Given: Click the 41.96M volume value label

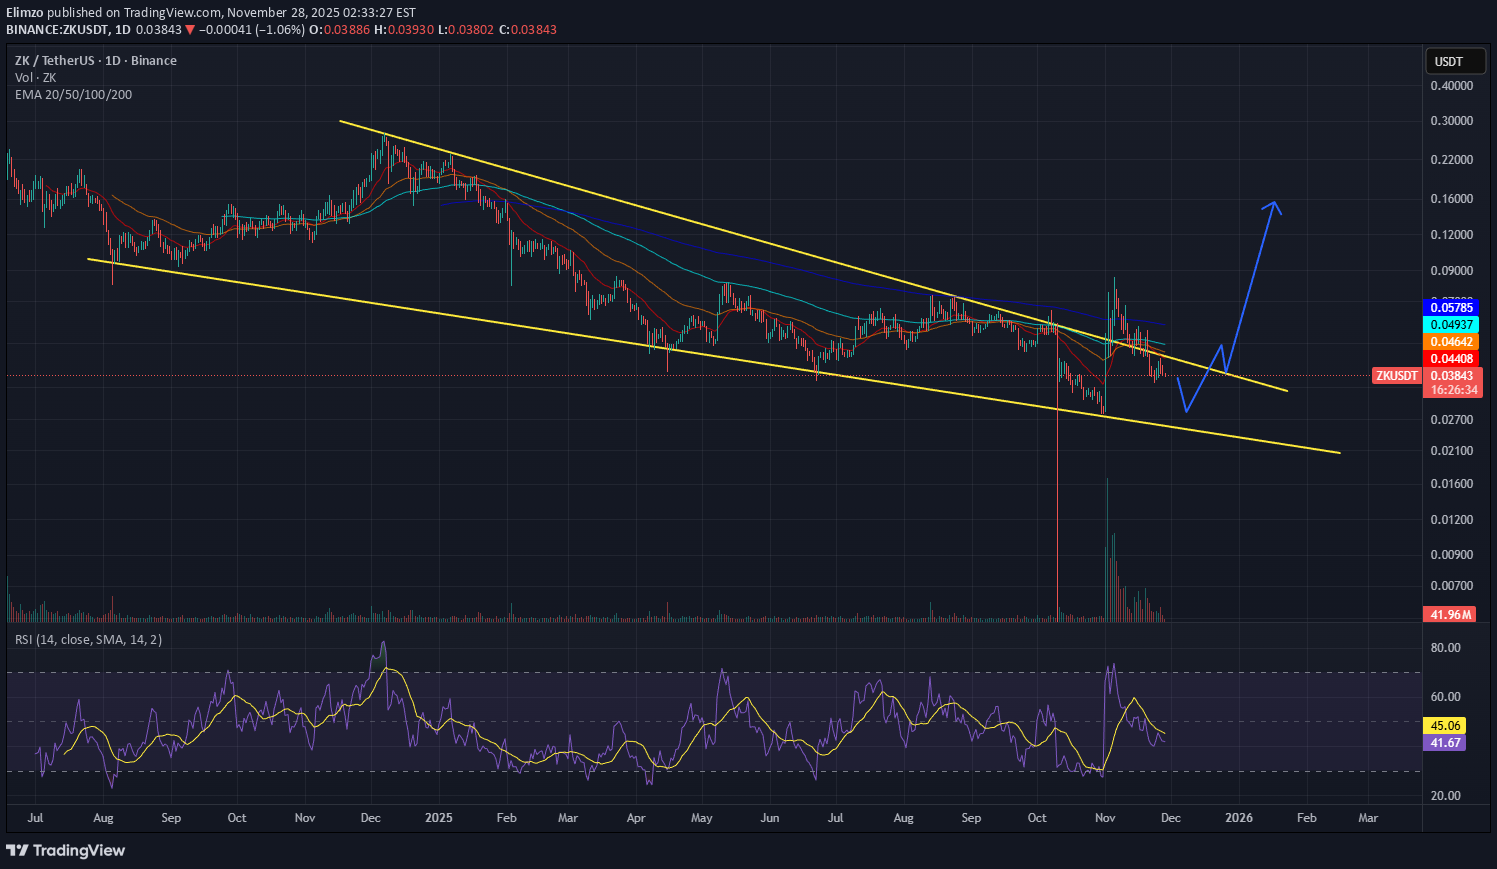Looking at the screenshot, I should click(x=1449, y=615).
